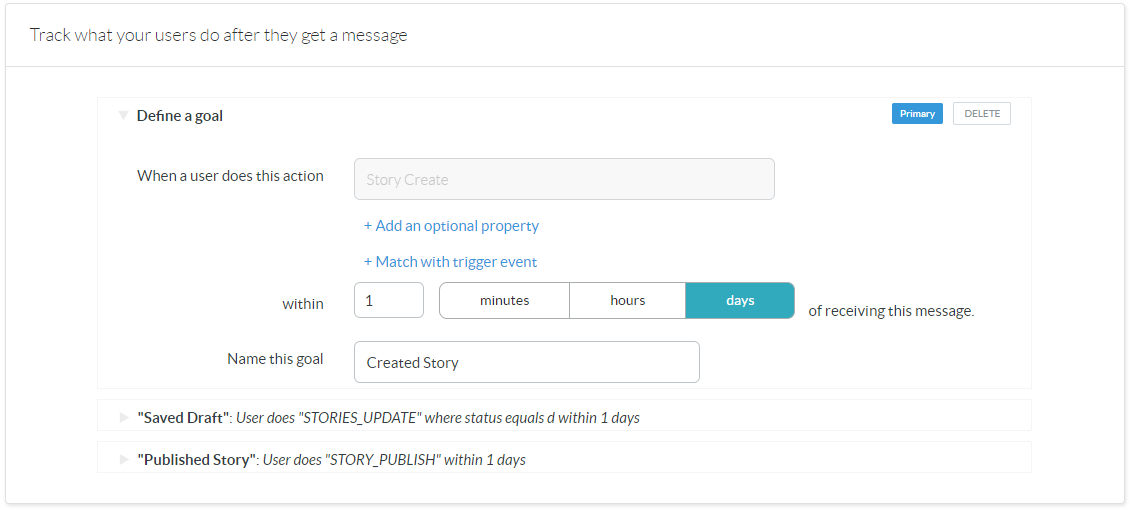Open the "Saved Draft" goal row text
This screenshot has height=510, width=1131.
(x=388, y=417)
